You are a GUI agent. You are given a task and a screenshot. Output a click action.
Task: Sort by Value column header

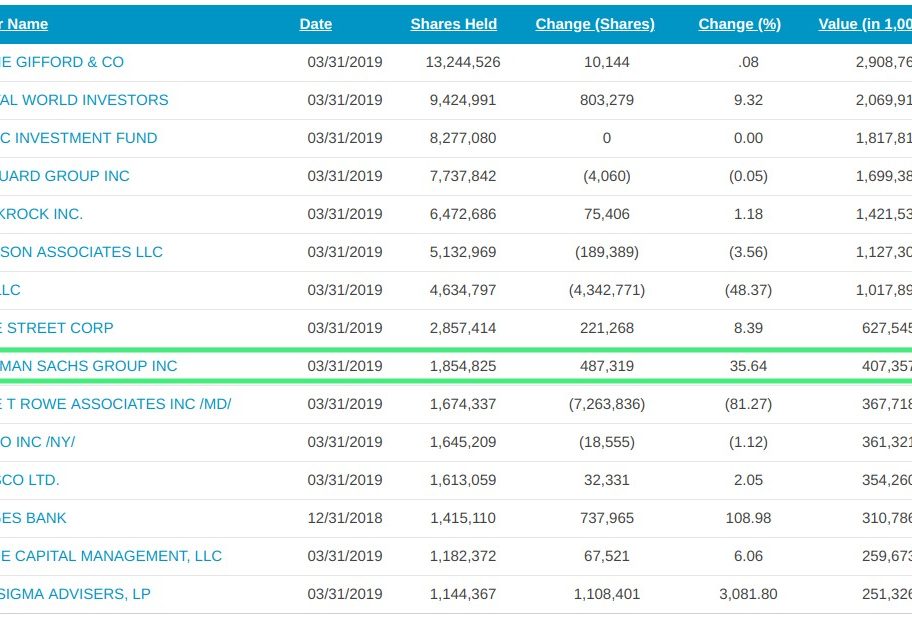[865, 24]
